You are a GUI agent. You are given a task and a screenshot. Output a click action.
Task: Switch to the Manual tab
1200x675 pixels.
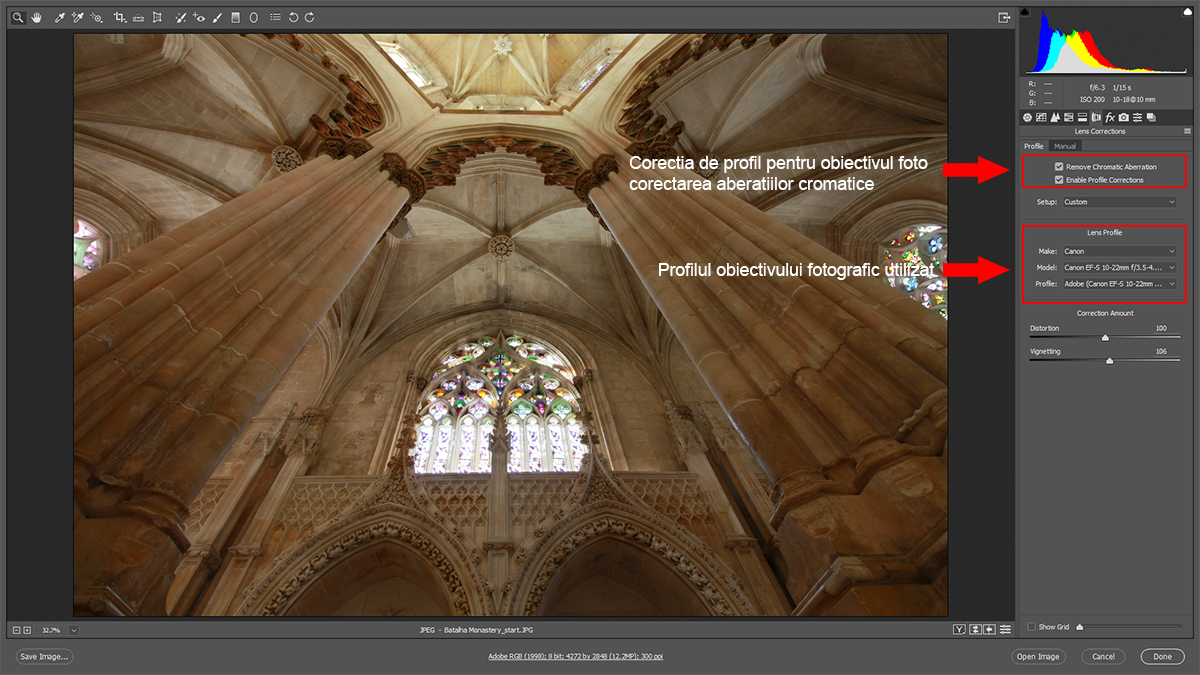pyautogui.click(x=1065, y=146)
